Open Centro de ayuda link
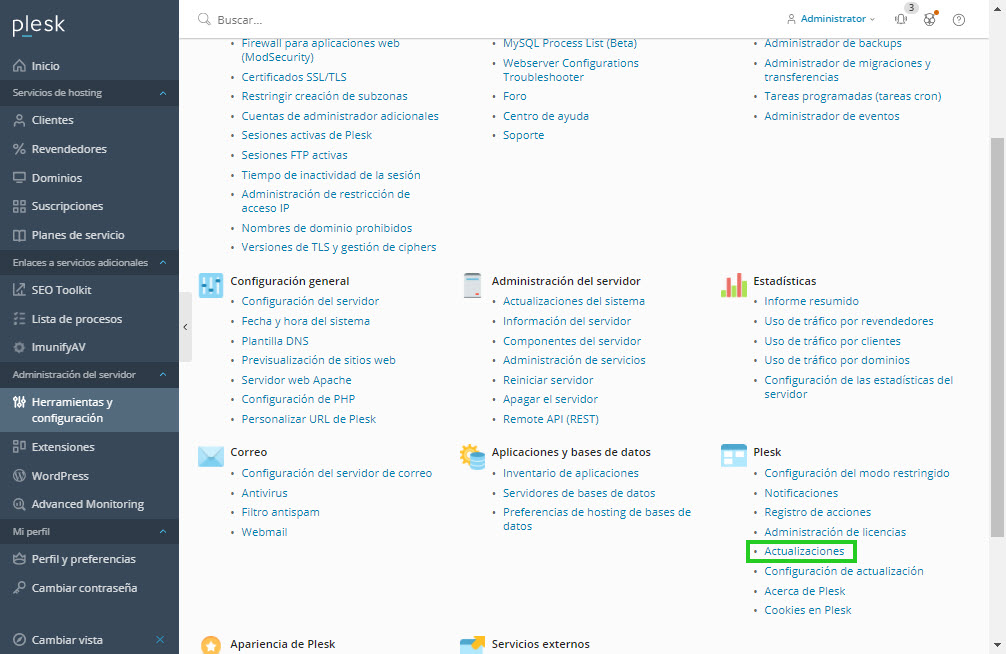This screenshot has height=654, width=1006. (545, 116)
